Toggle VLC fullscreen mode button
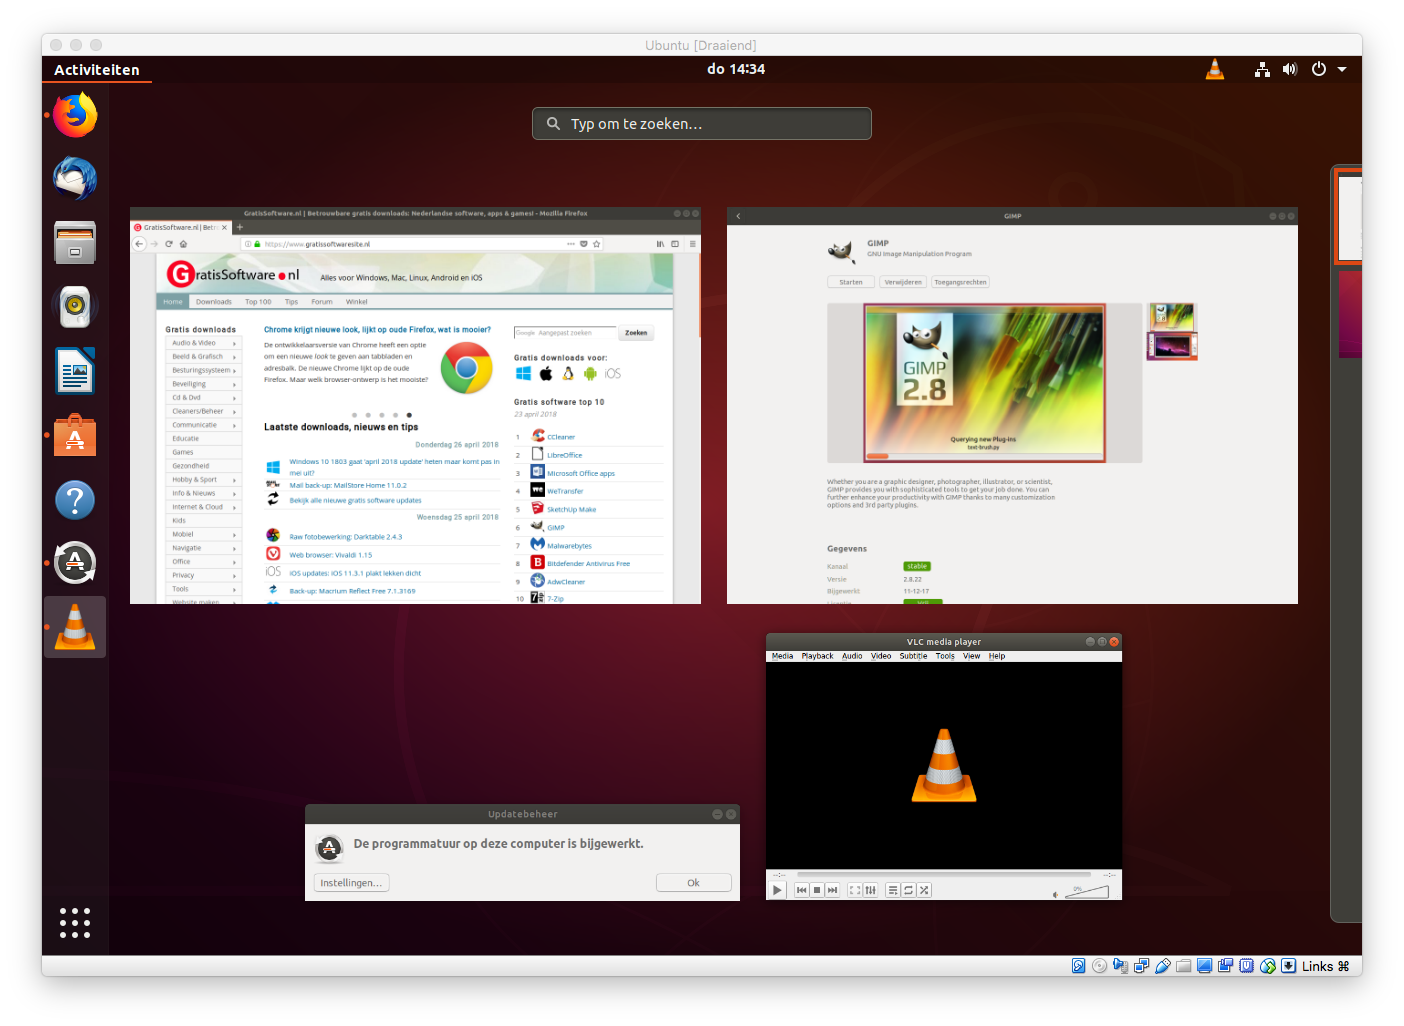Screen dimensions: 1404x1026 tap(854, 890)
